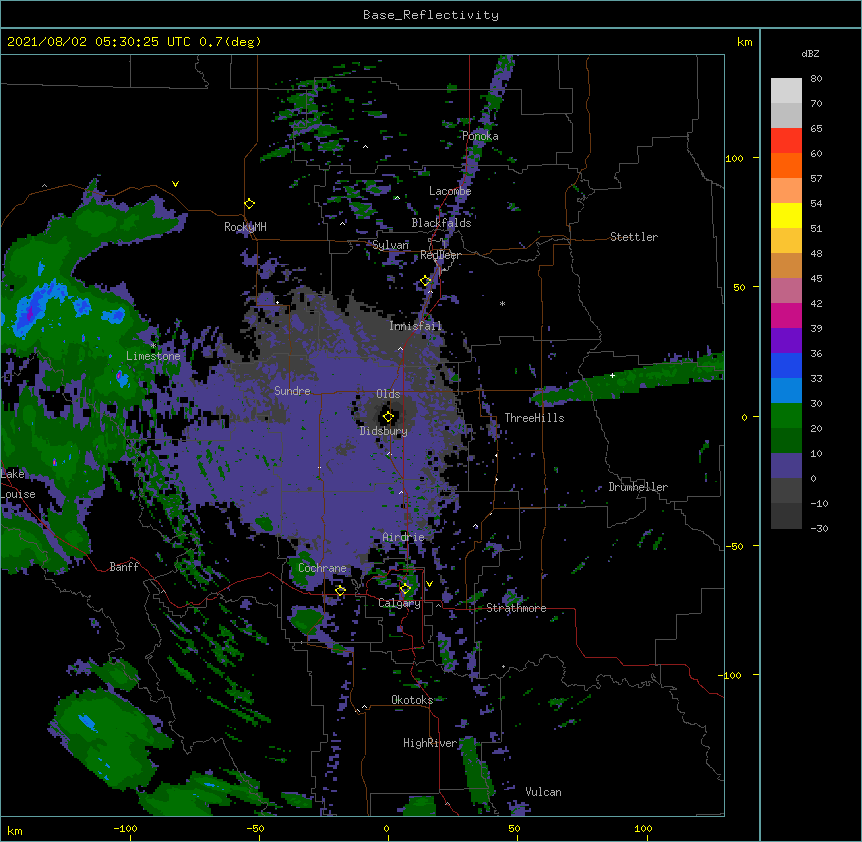Click the horizontal axis -100 tick label
This screenshot has height=842, width=862.
[x=126, y=828]
